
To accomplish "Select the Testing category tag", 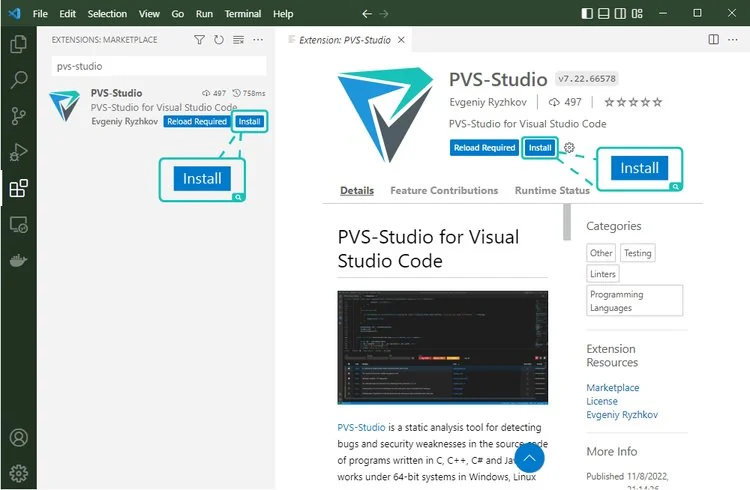I will (x=638, y=253).
